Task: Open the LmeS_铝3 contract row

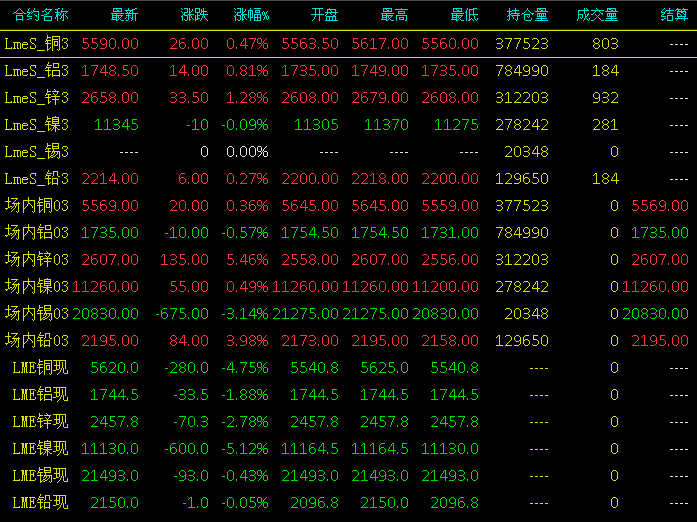Action: tap(348, 71)
